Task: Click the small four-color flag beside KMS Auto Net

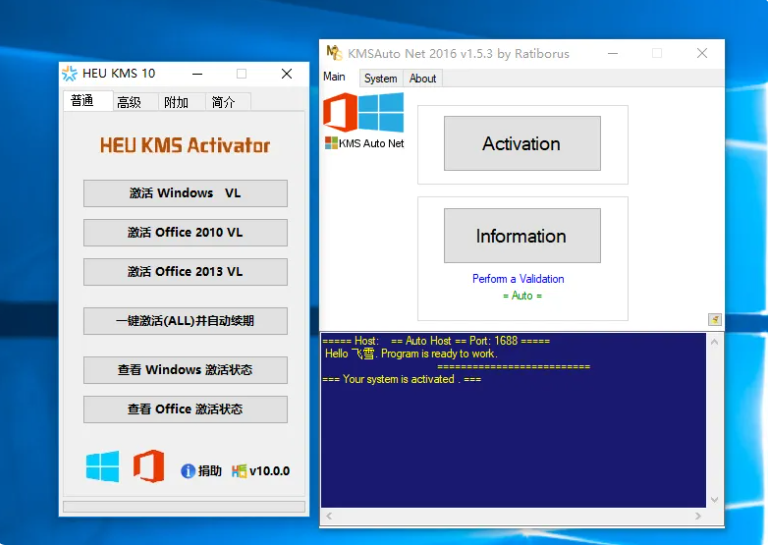Action: (x=331, y=143)
